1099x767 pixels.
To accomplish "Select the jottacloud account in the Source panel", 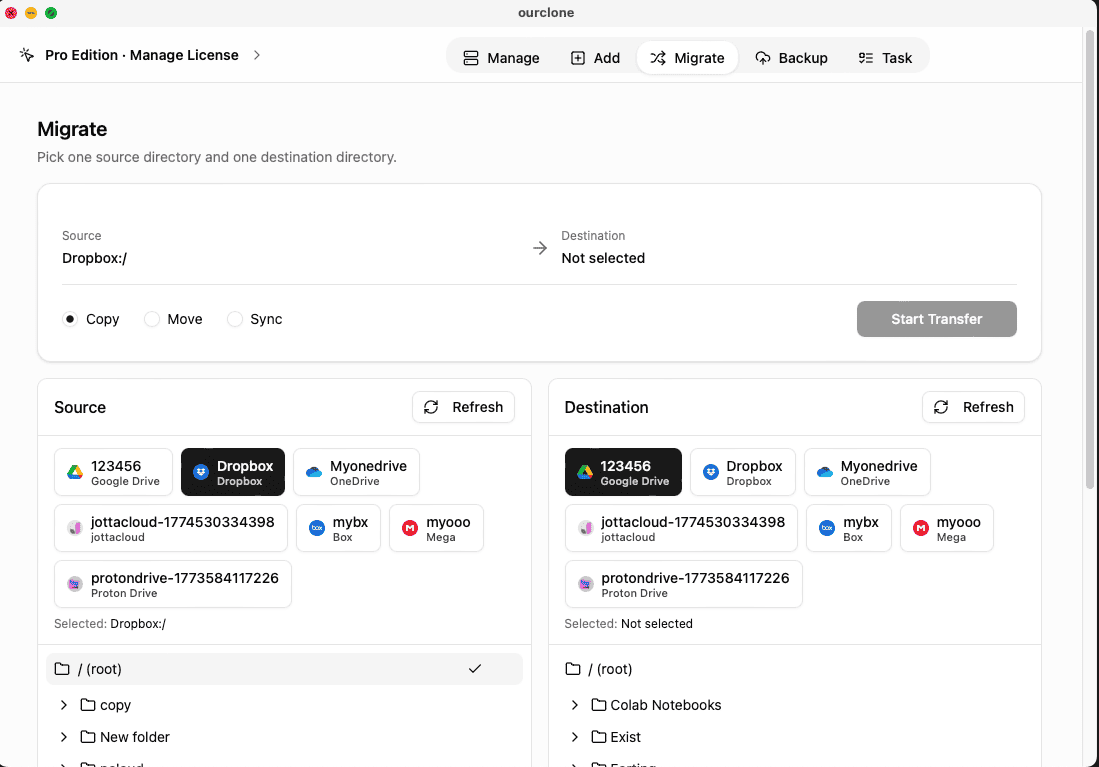I will (170, 528).
